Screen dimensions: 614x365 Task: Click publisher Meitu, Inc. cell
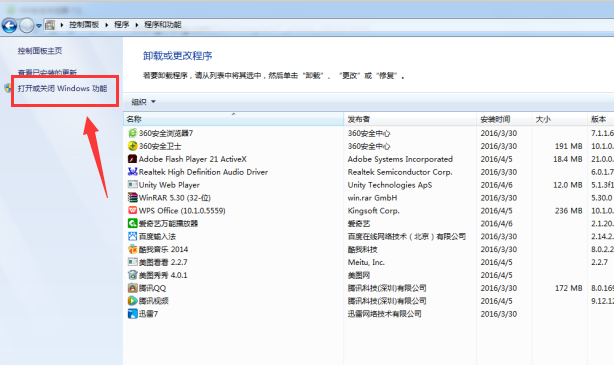point(366,262)
